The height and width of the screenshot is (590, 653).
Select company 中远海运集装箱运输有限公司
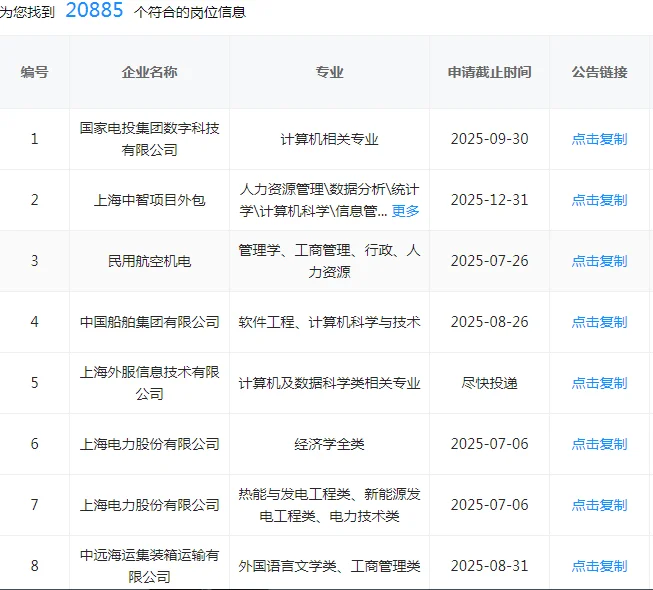pos(150,566)
